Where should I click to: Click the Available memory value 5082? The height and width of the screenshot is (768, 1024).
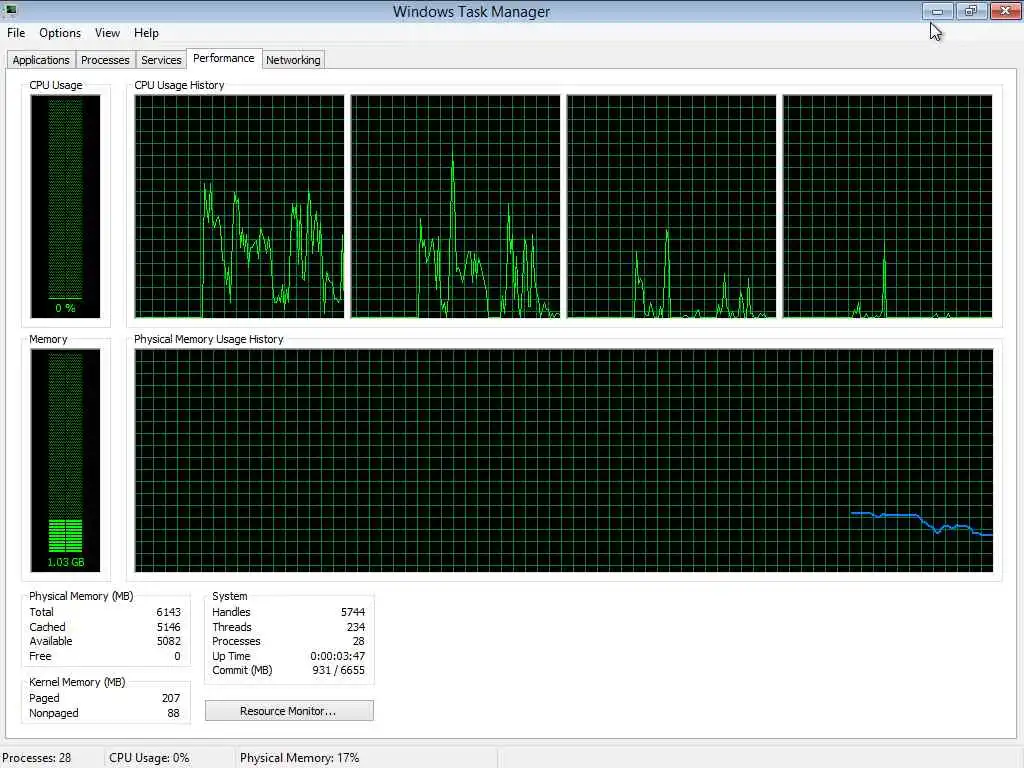click(168, 641)
